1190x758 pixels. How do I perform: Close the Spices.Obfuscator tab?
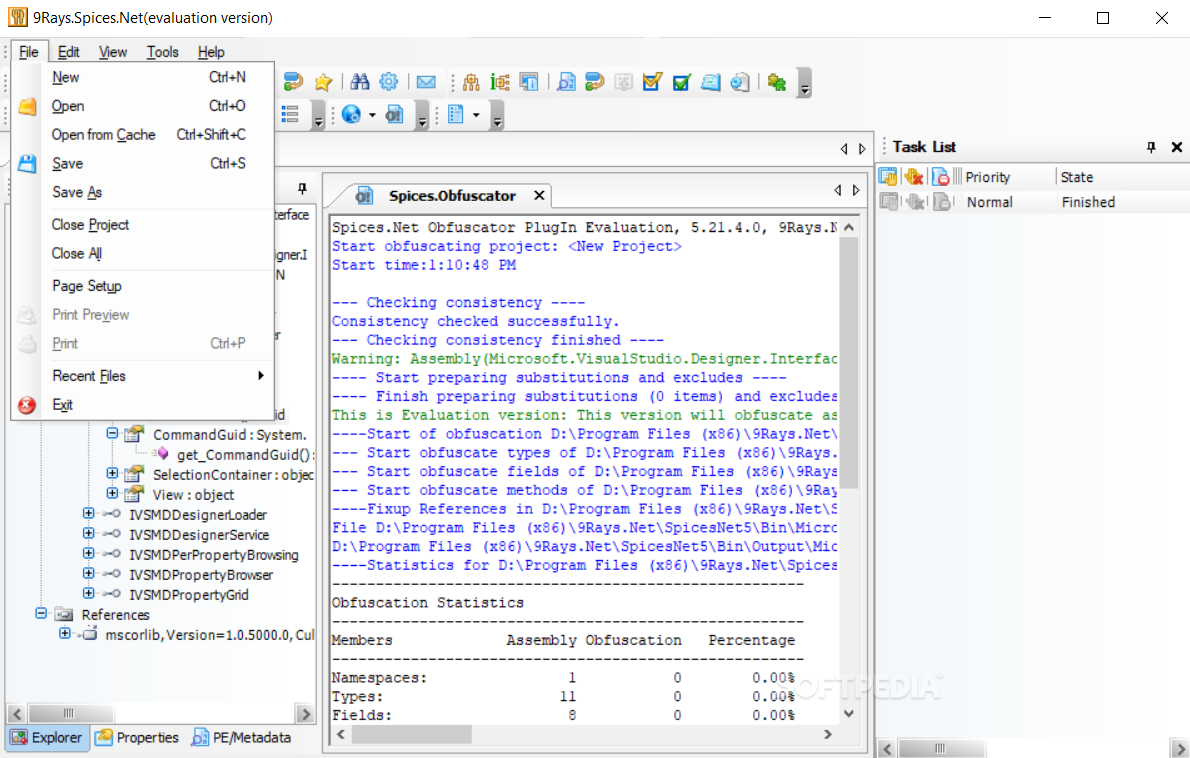(539, 196)
